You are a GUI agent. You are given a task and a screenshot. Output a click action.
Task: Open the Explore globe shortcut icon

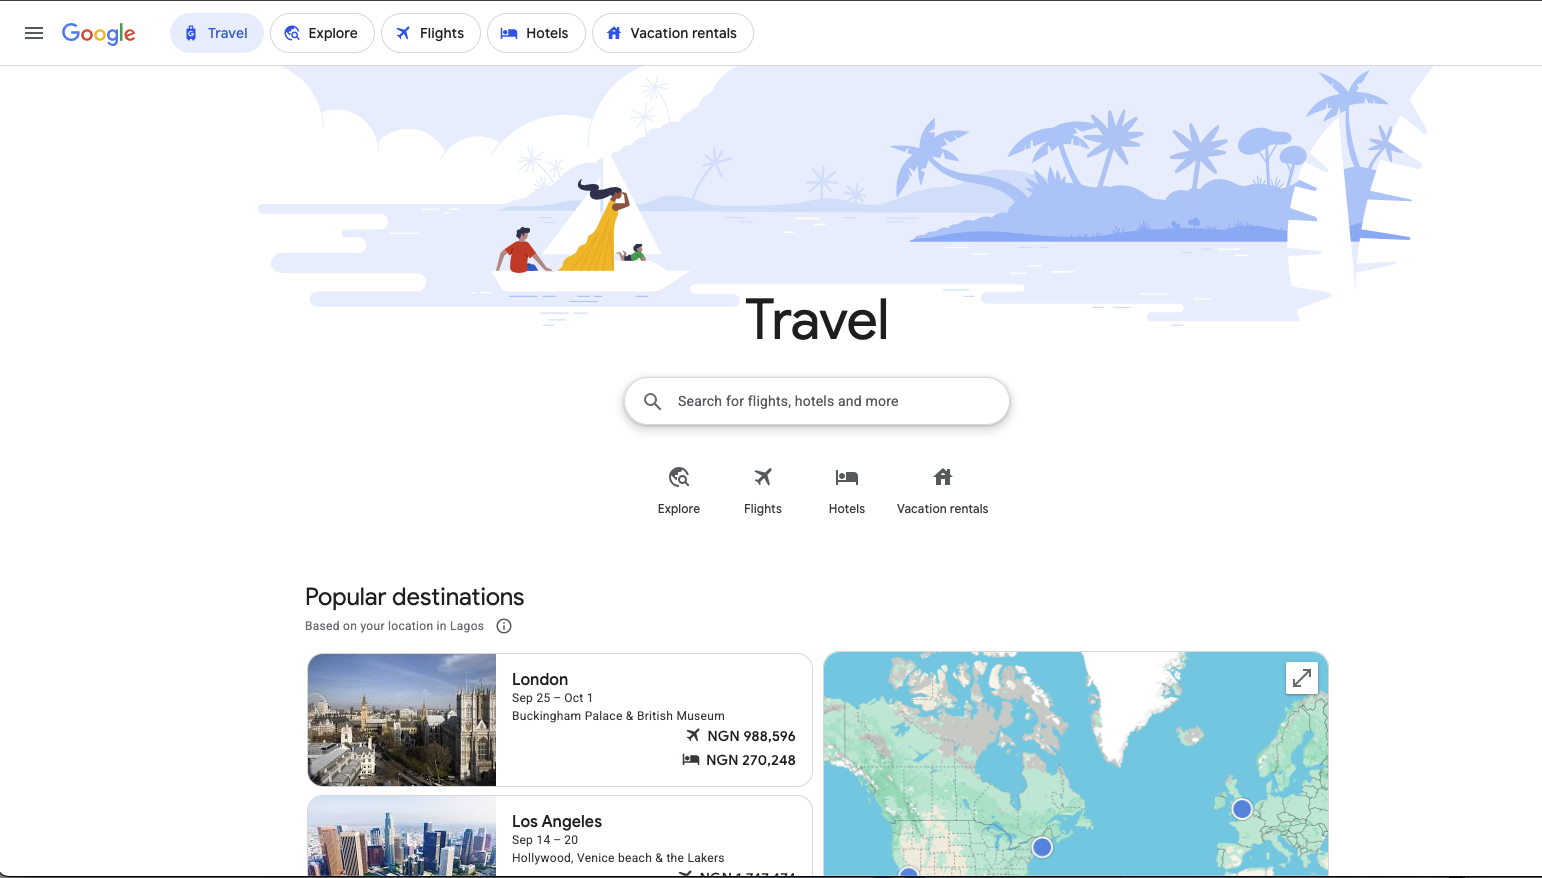[679, 477]
